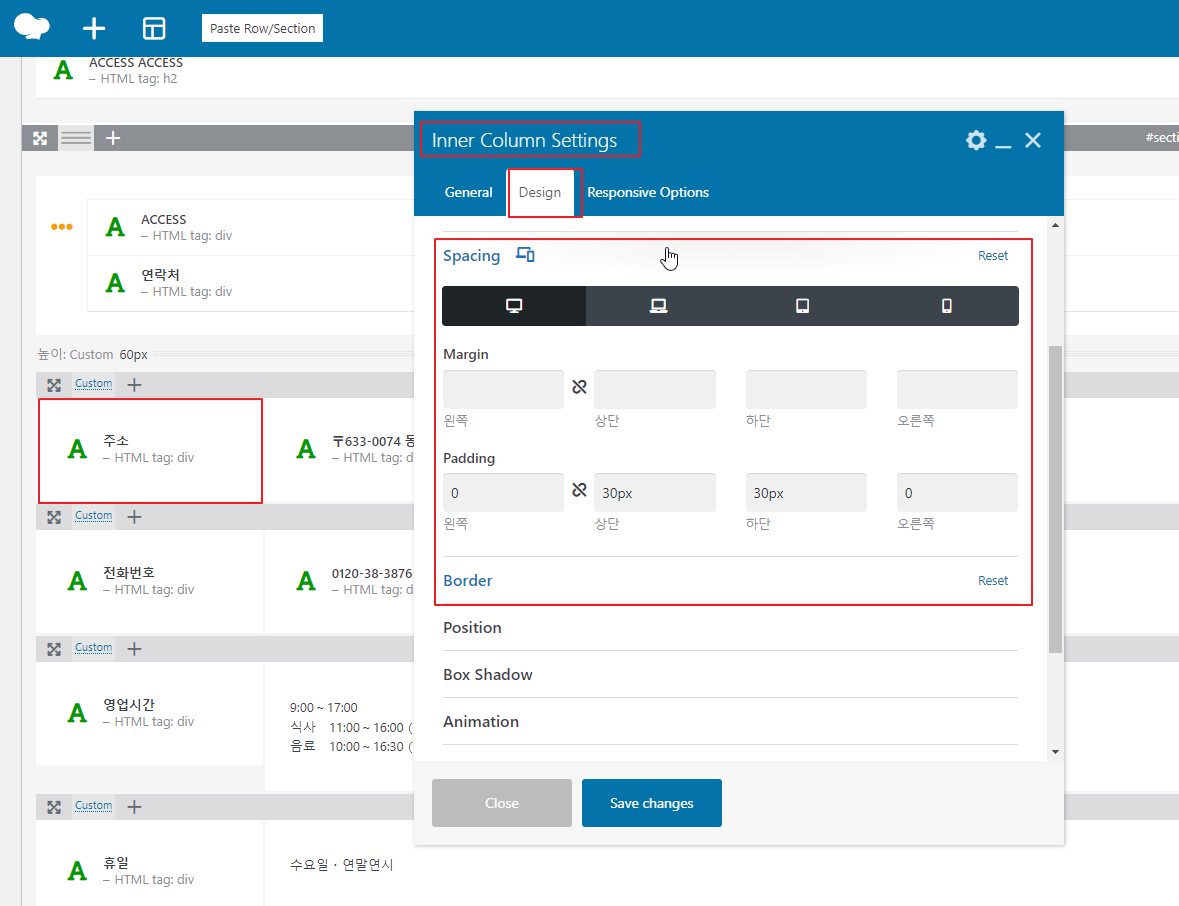Toggle responsive devices icon beside Spacing
Viewport: 1179px width, 906px height.
tap(525, 255)
